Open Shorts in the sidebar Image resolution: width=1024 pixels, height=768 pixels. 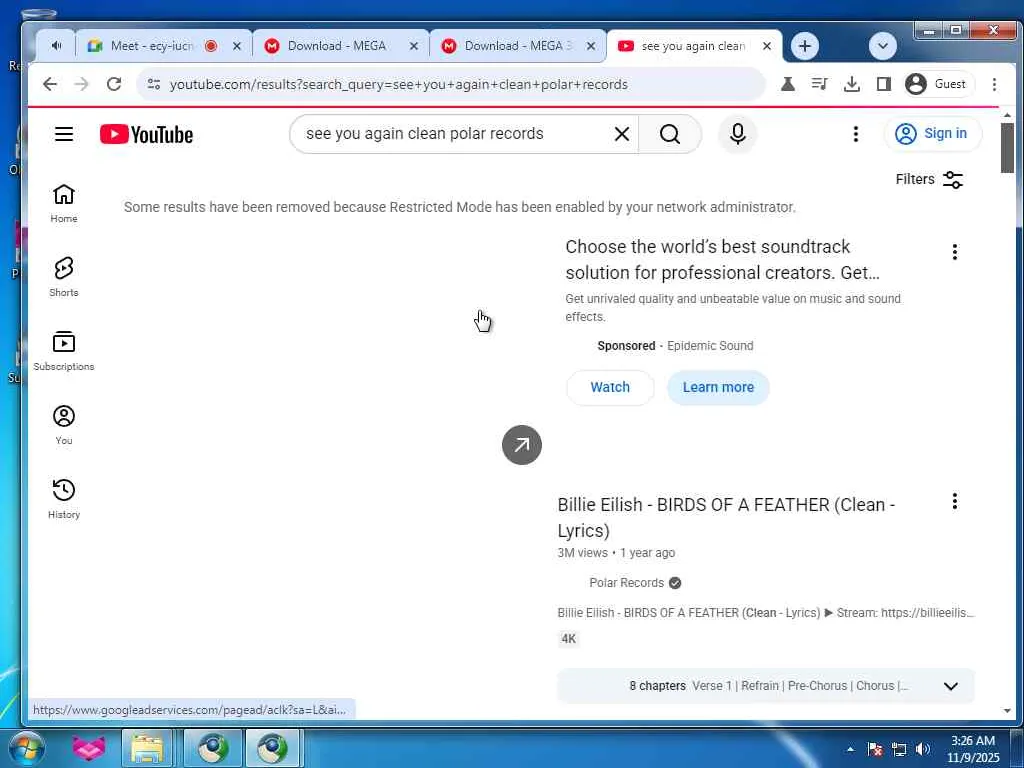point(64,277)
